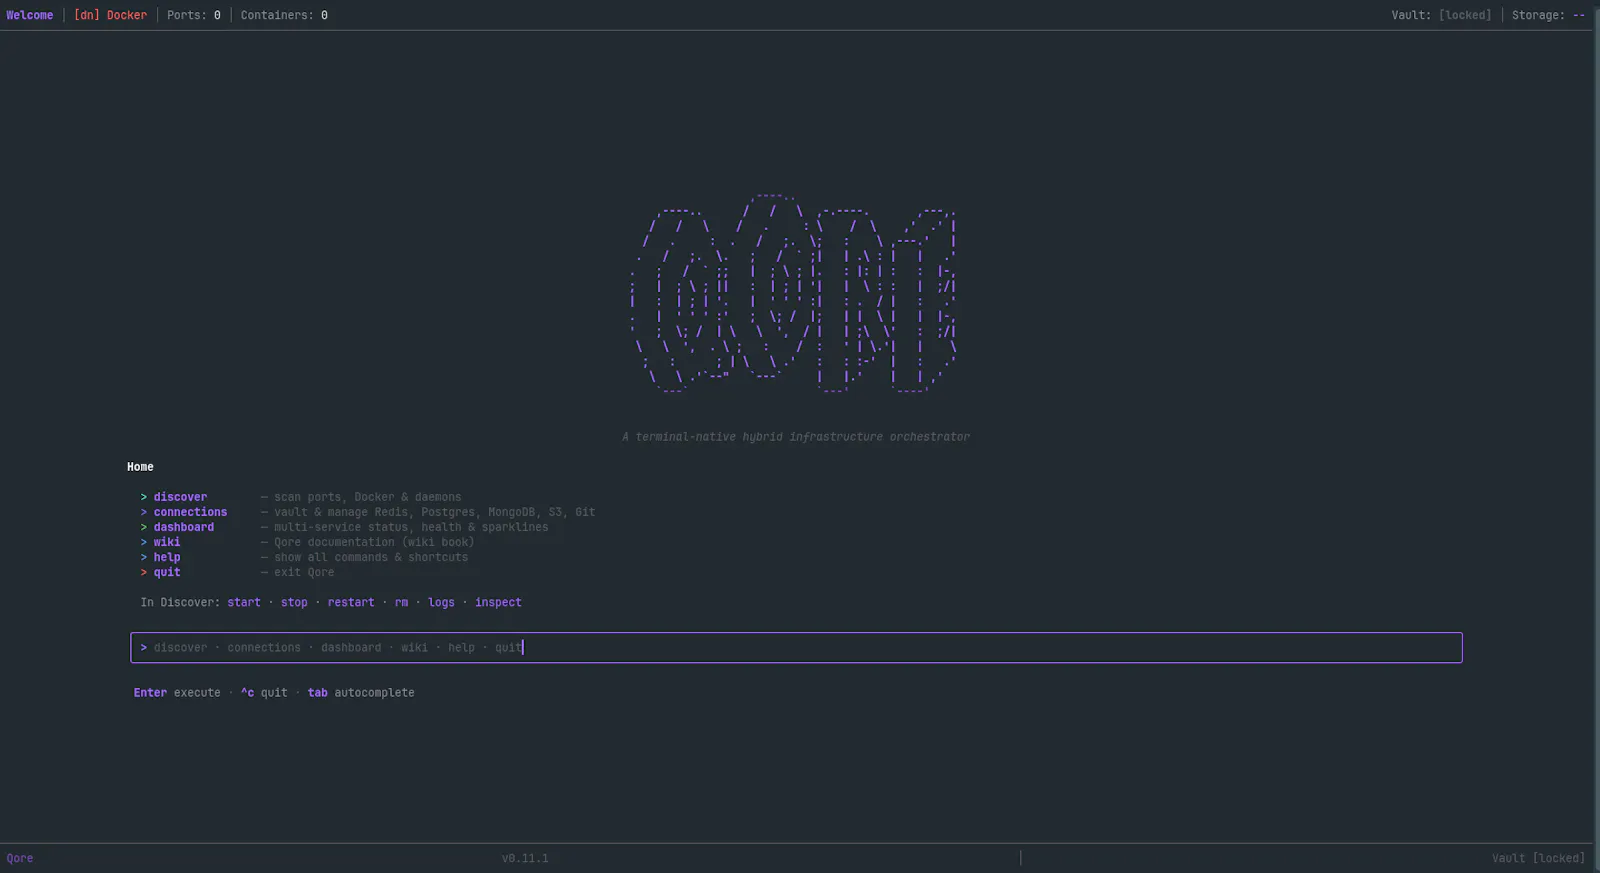Click the stop Discover action
This screenshot has height=873, width=1600.
pyautogui.click(x=294, y=602)
